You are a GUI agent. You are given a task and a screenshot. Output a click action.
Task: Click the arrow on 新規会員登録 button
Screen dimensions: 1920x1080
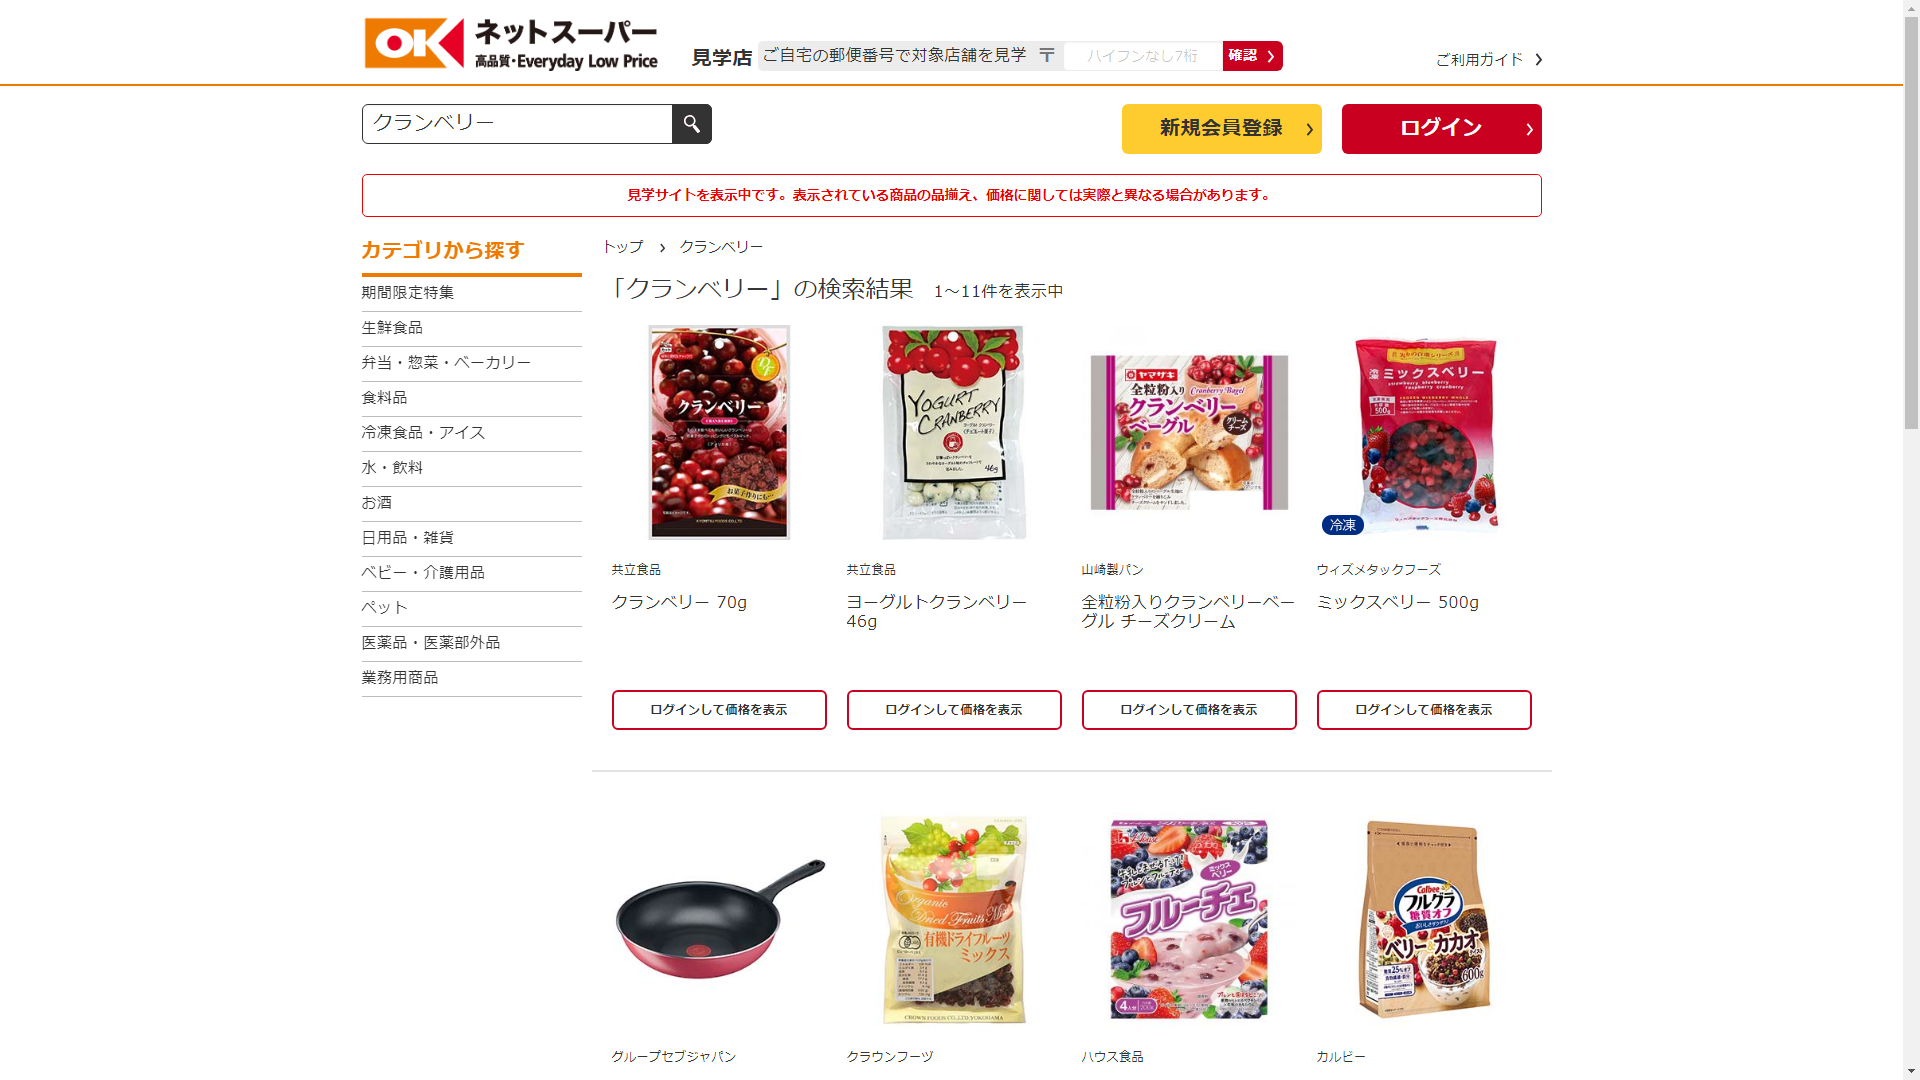click(1309, 129)
